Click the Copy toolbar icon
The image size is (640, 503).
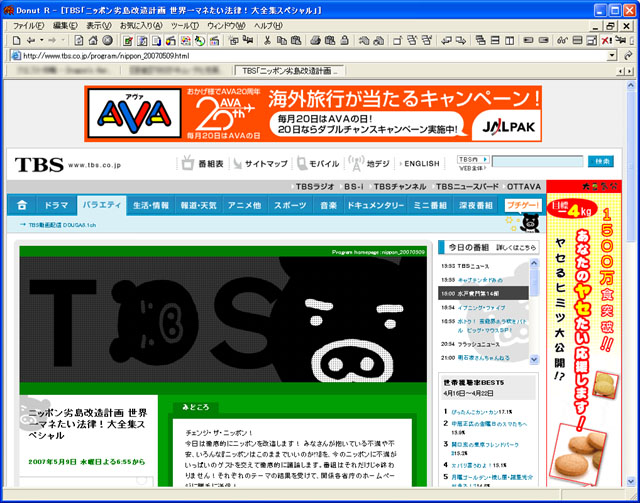pyautogui.click(x=282, y=40)
